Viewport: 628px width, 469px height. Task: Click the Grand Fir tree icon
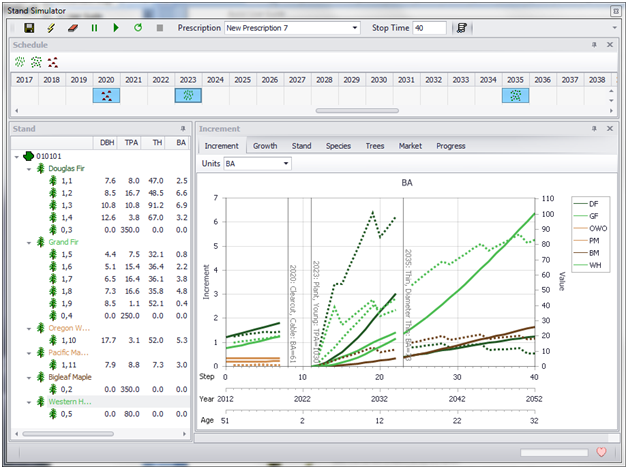tap(40, 242)
